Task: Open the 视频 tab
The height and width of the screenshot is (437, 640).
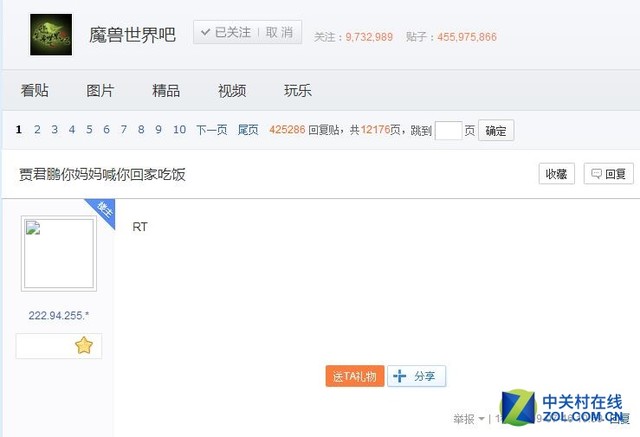Action: point(232,91)
